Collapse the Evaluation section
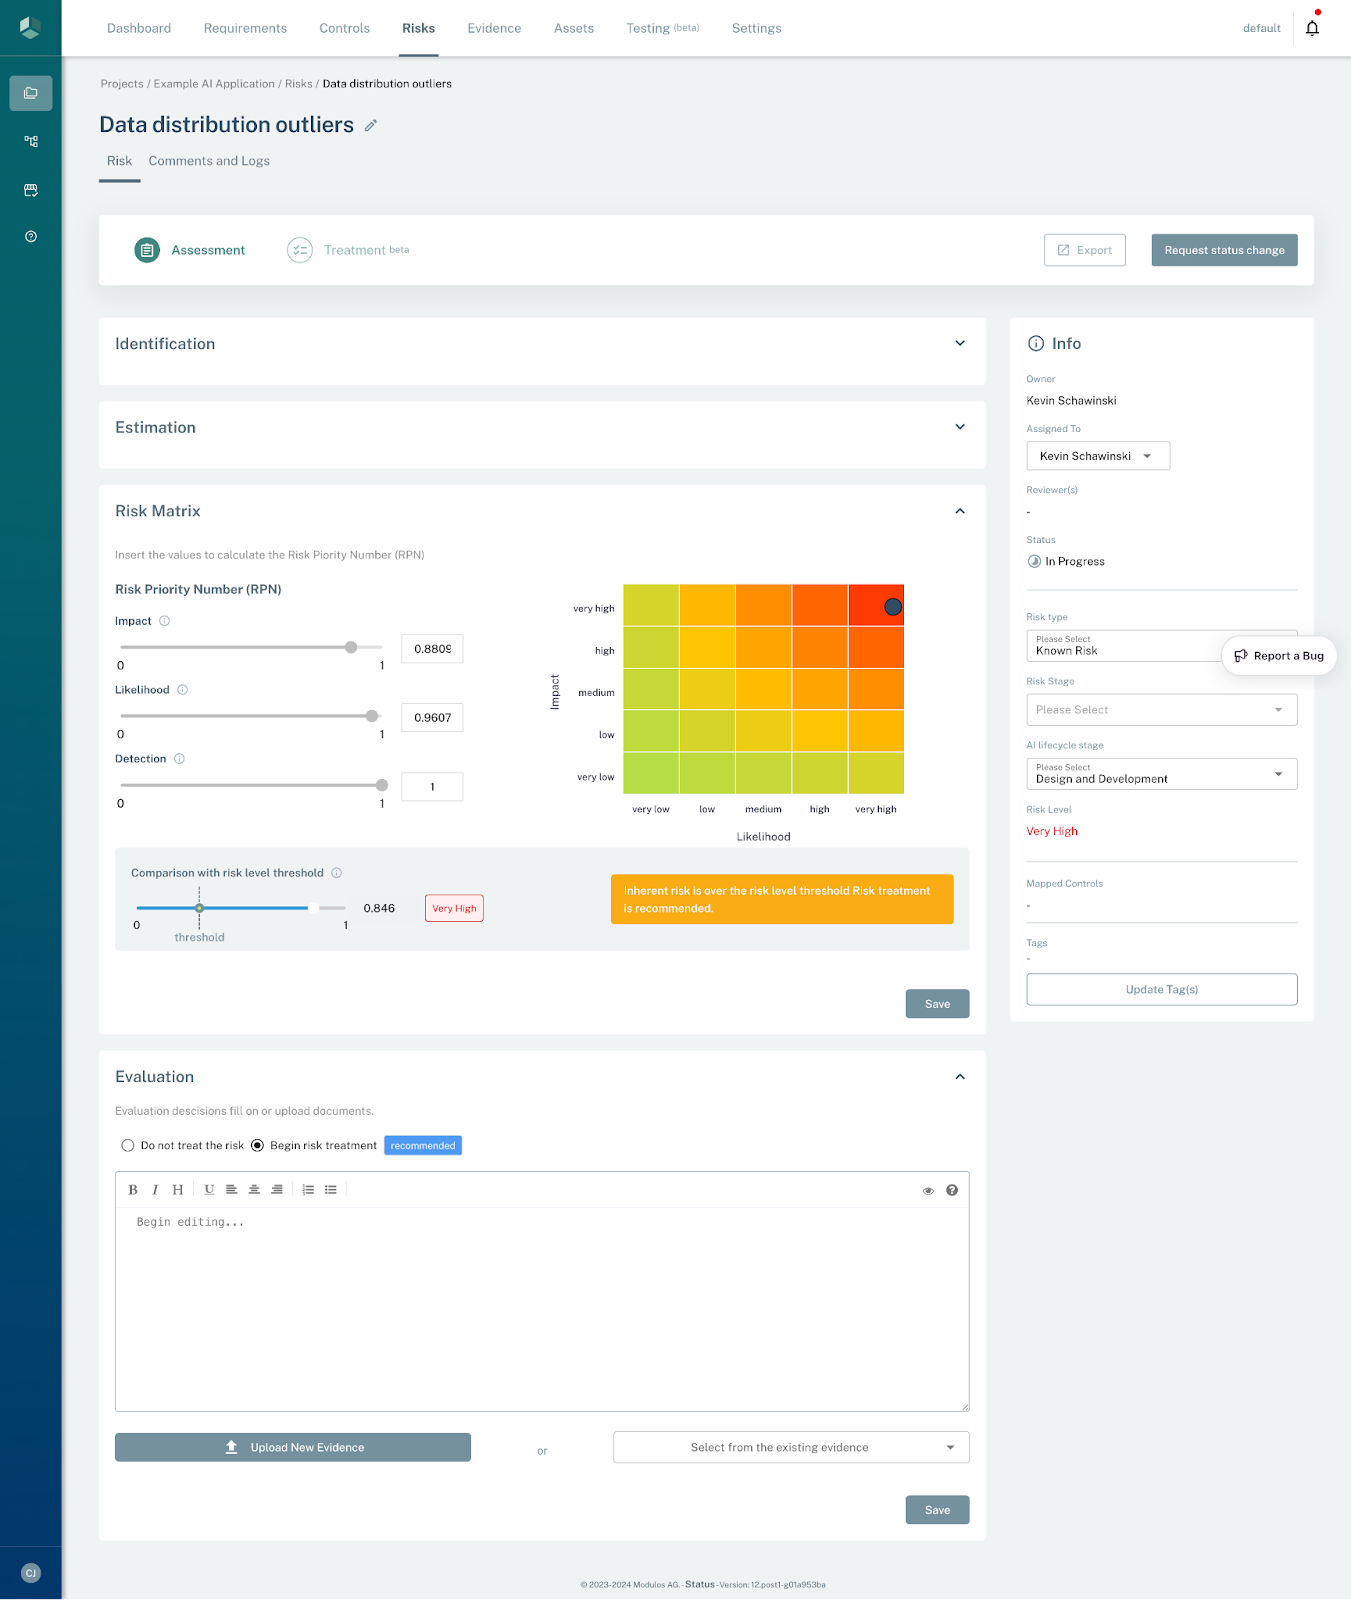1351x1600 pixels. coord(960,1077)
